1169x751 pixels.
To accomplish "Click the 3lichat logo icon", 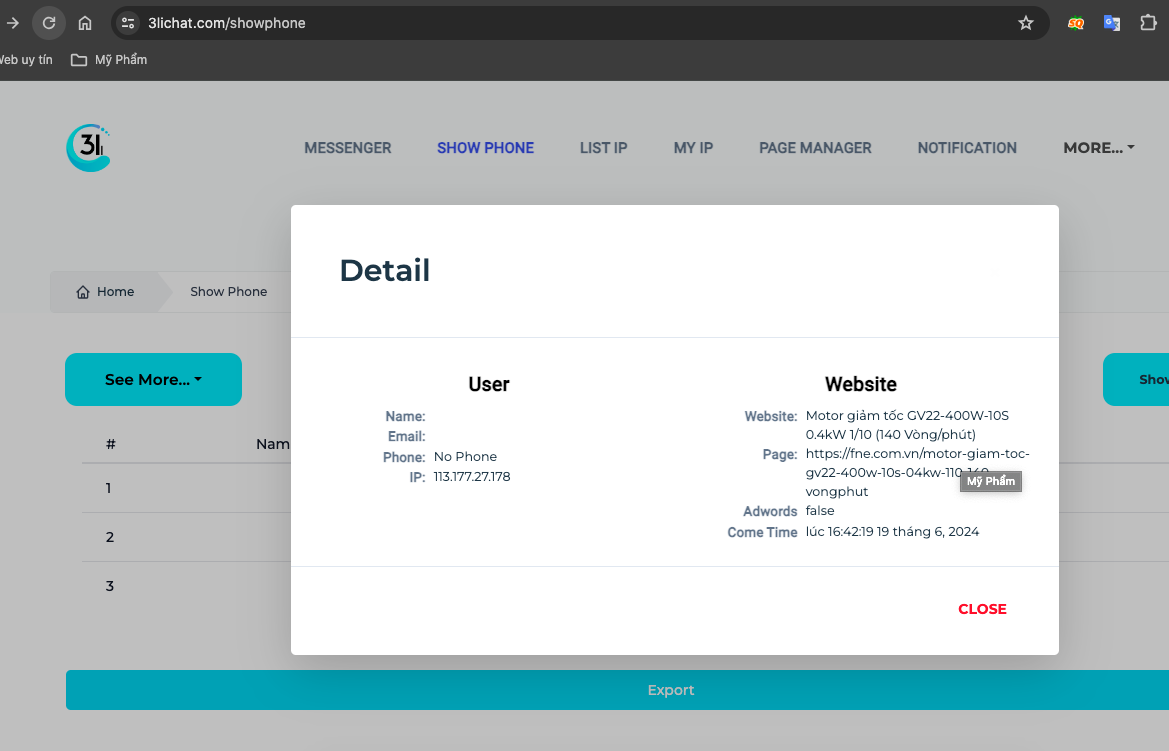I will pos(88,148).
